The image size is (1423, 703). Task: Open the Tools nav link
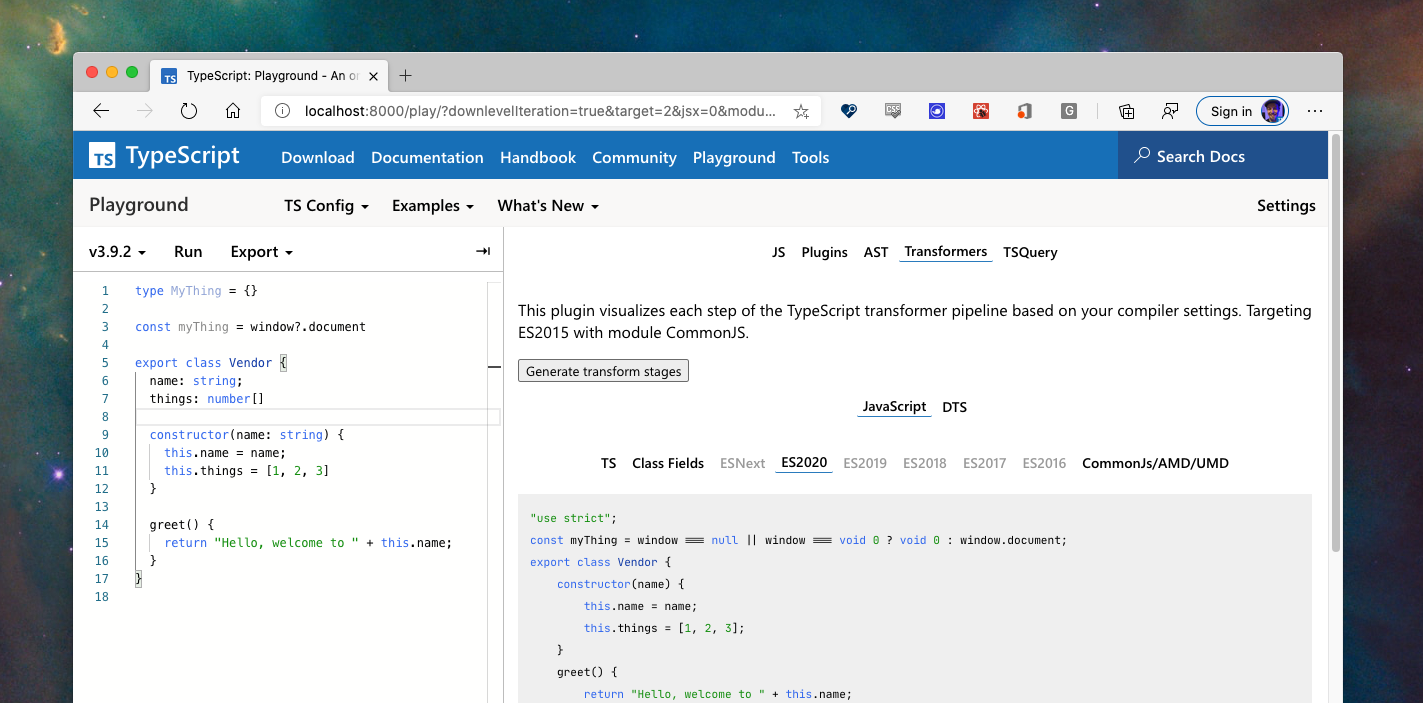pos(810,157)
